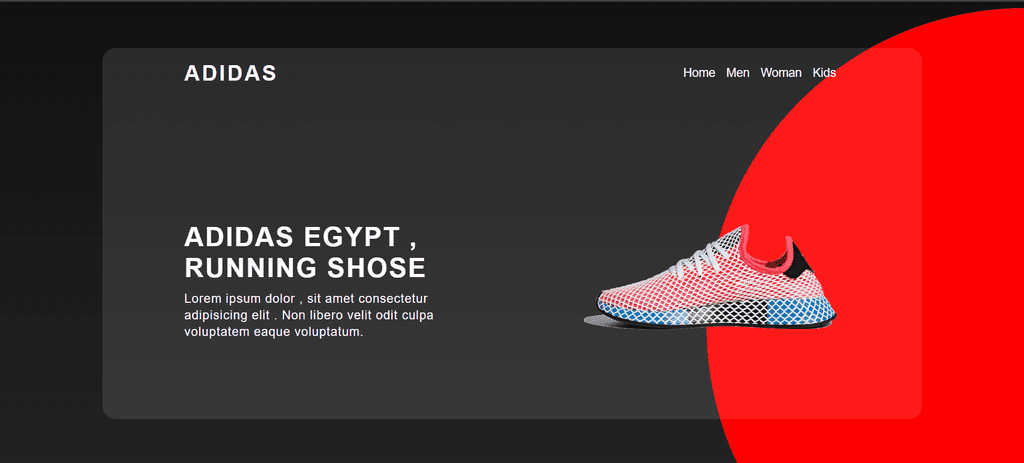The image size is (1024, 463).
Task: Click the blue mesh sole of the shoe
Action: click(x=803, y=310)
